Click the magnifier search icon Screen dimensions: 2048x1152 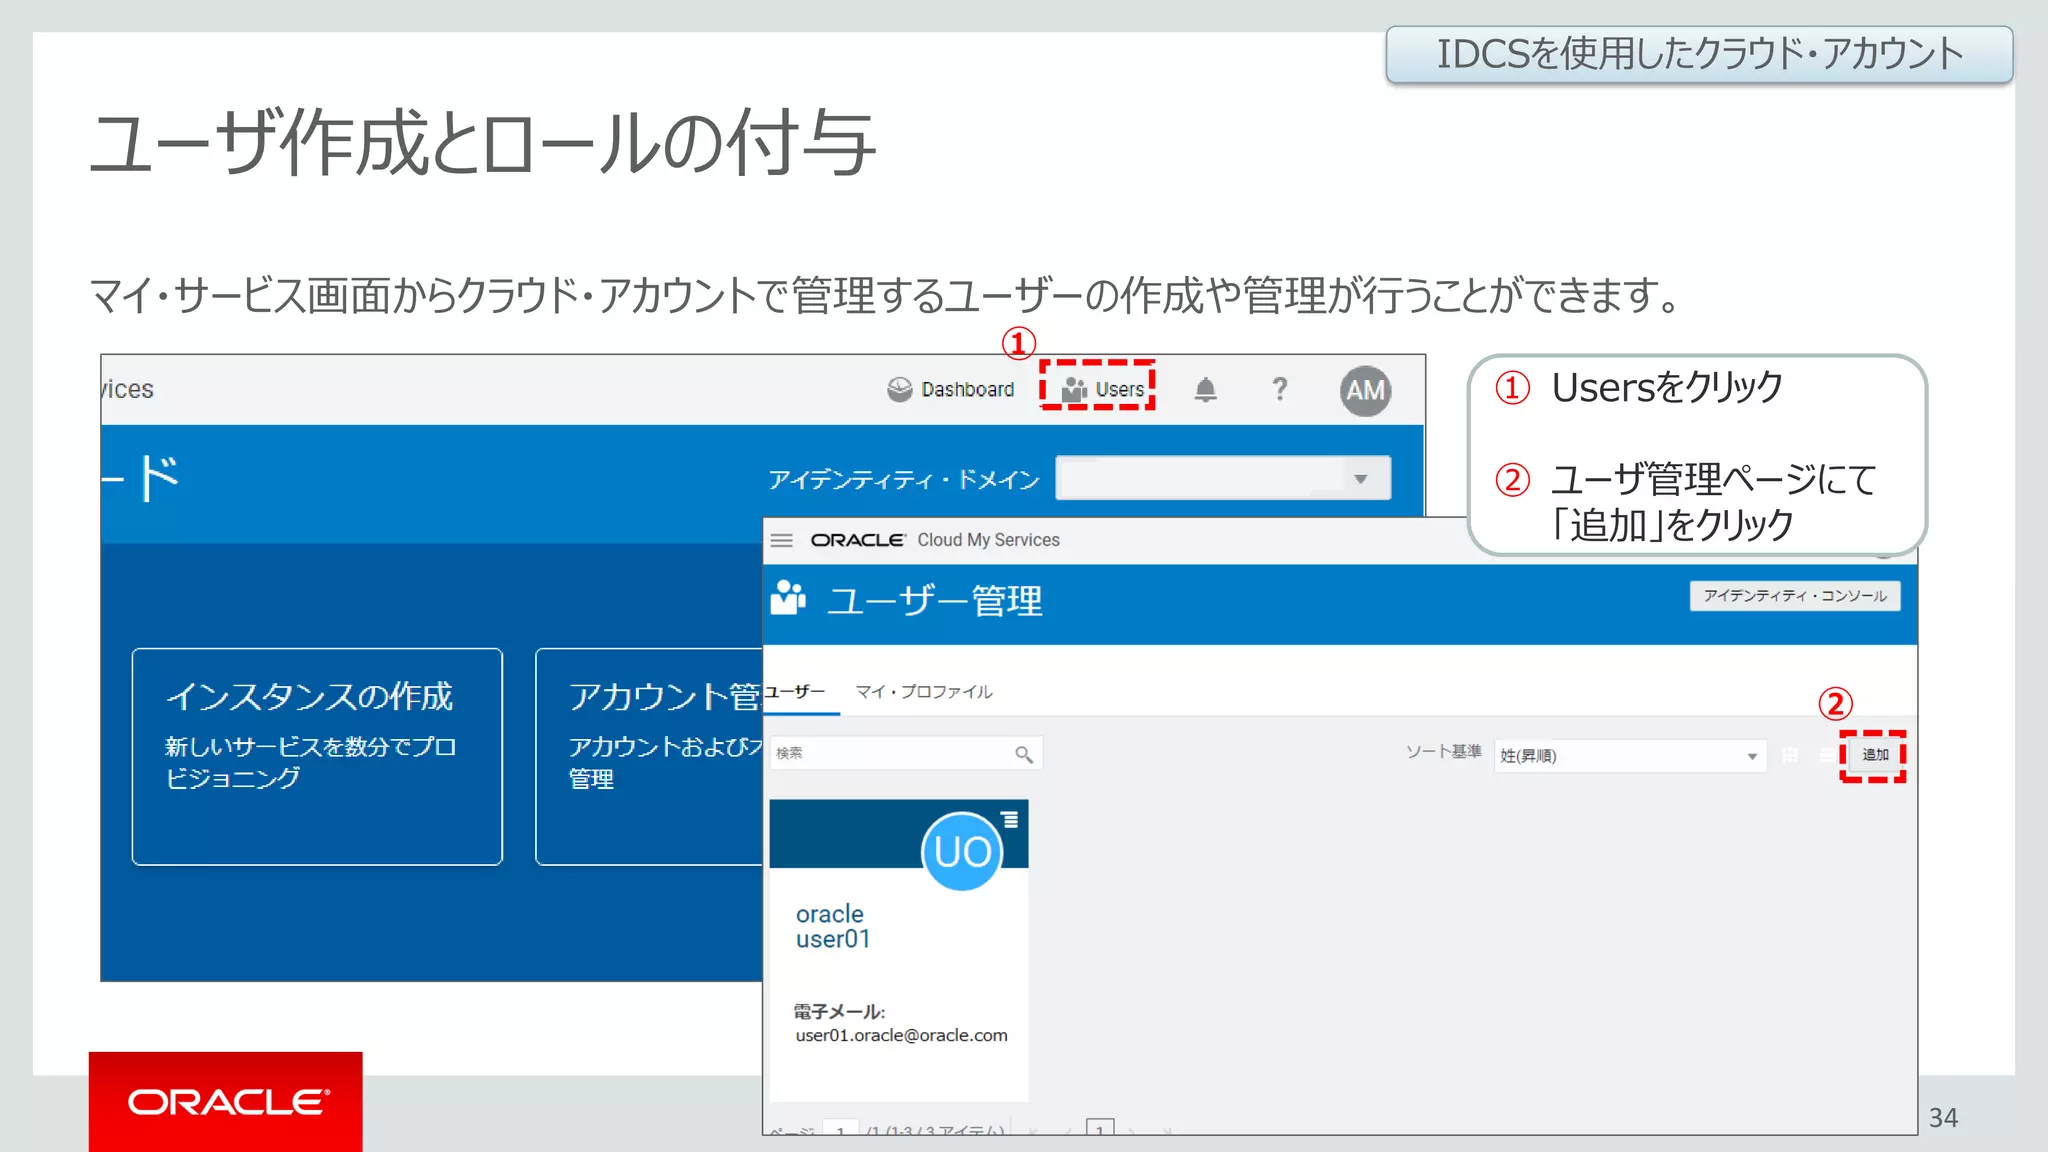pyautogui.click(x=1023, y=754)
